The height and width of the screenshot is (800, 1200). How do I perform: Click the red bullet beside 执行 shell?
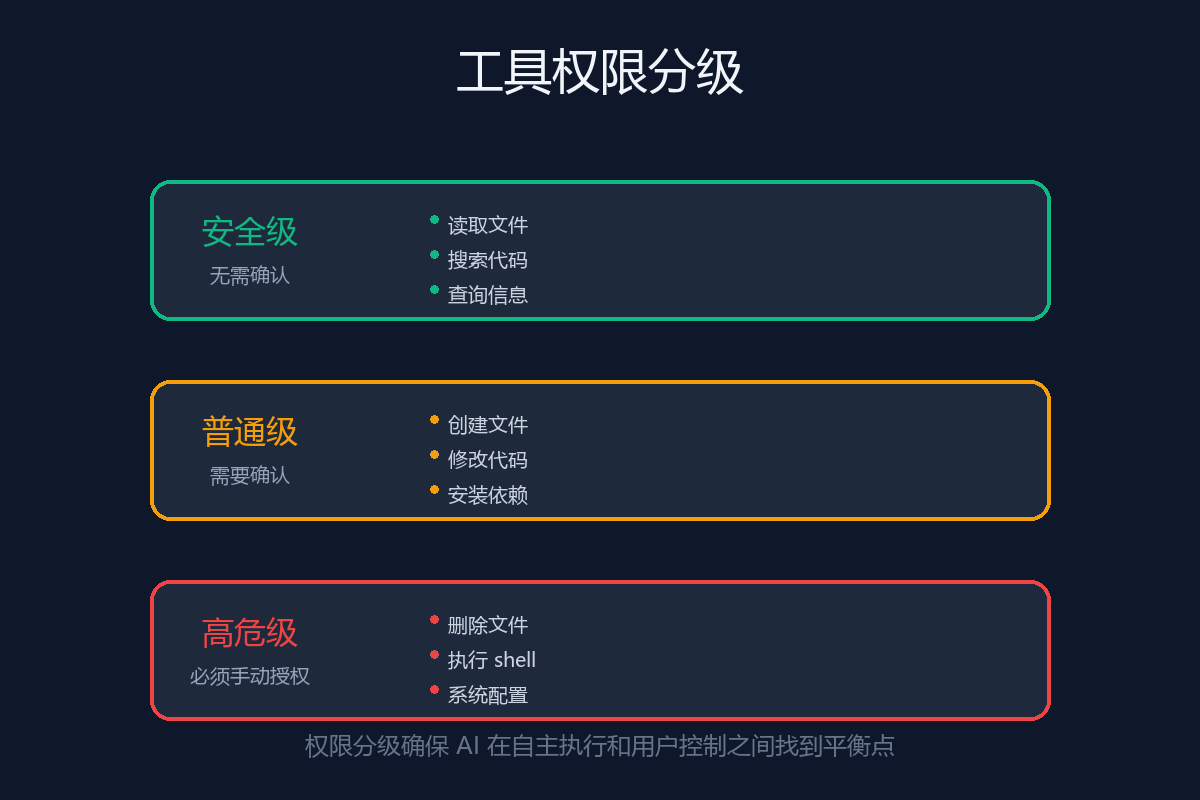click(x=434, y=655)
